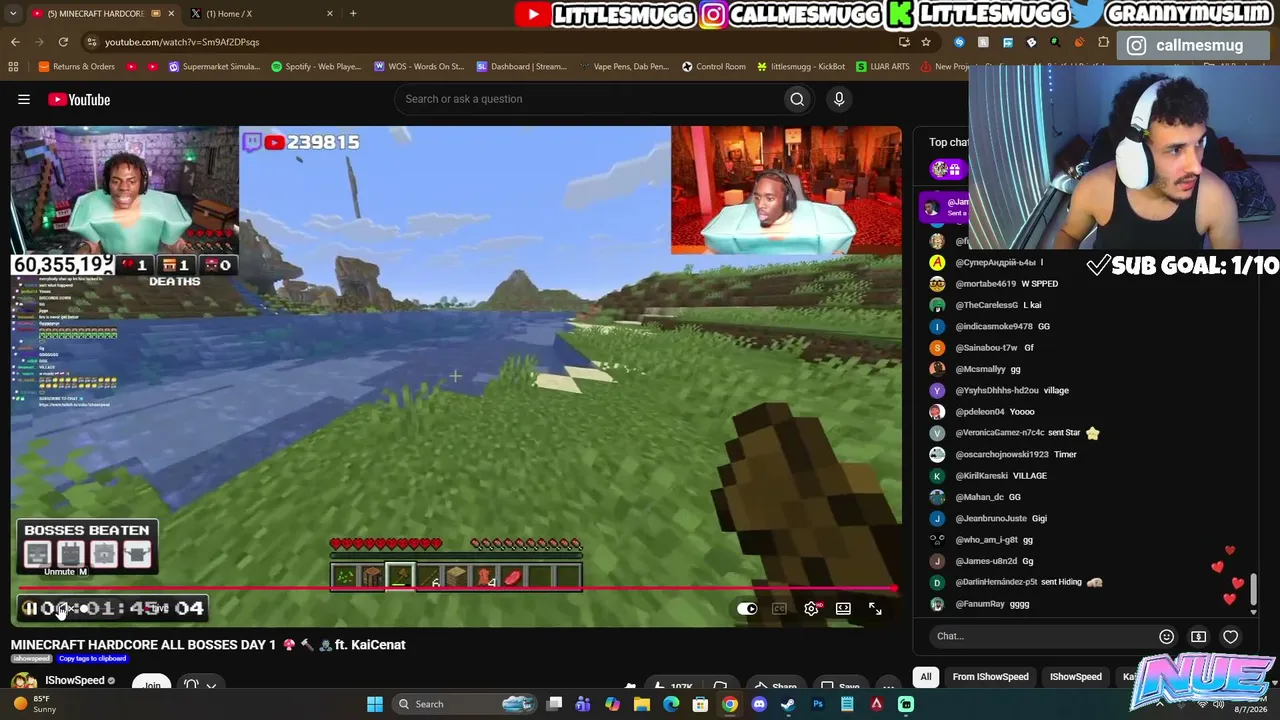Viewport: 1280px width, 720px height.
Task: Open the WOS - Words On St... bookmark
Action: [x=419, y=67]
